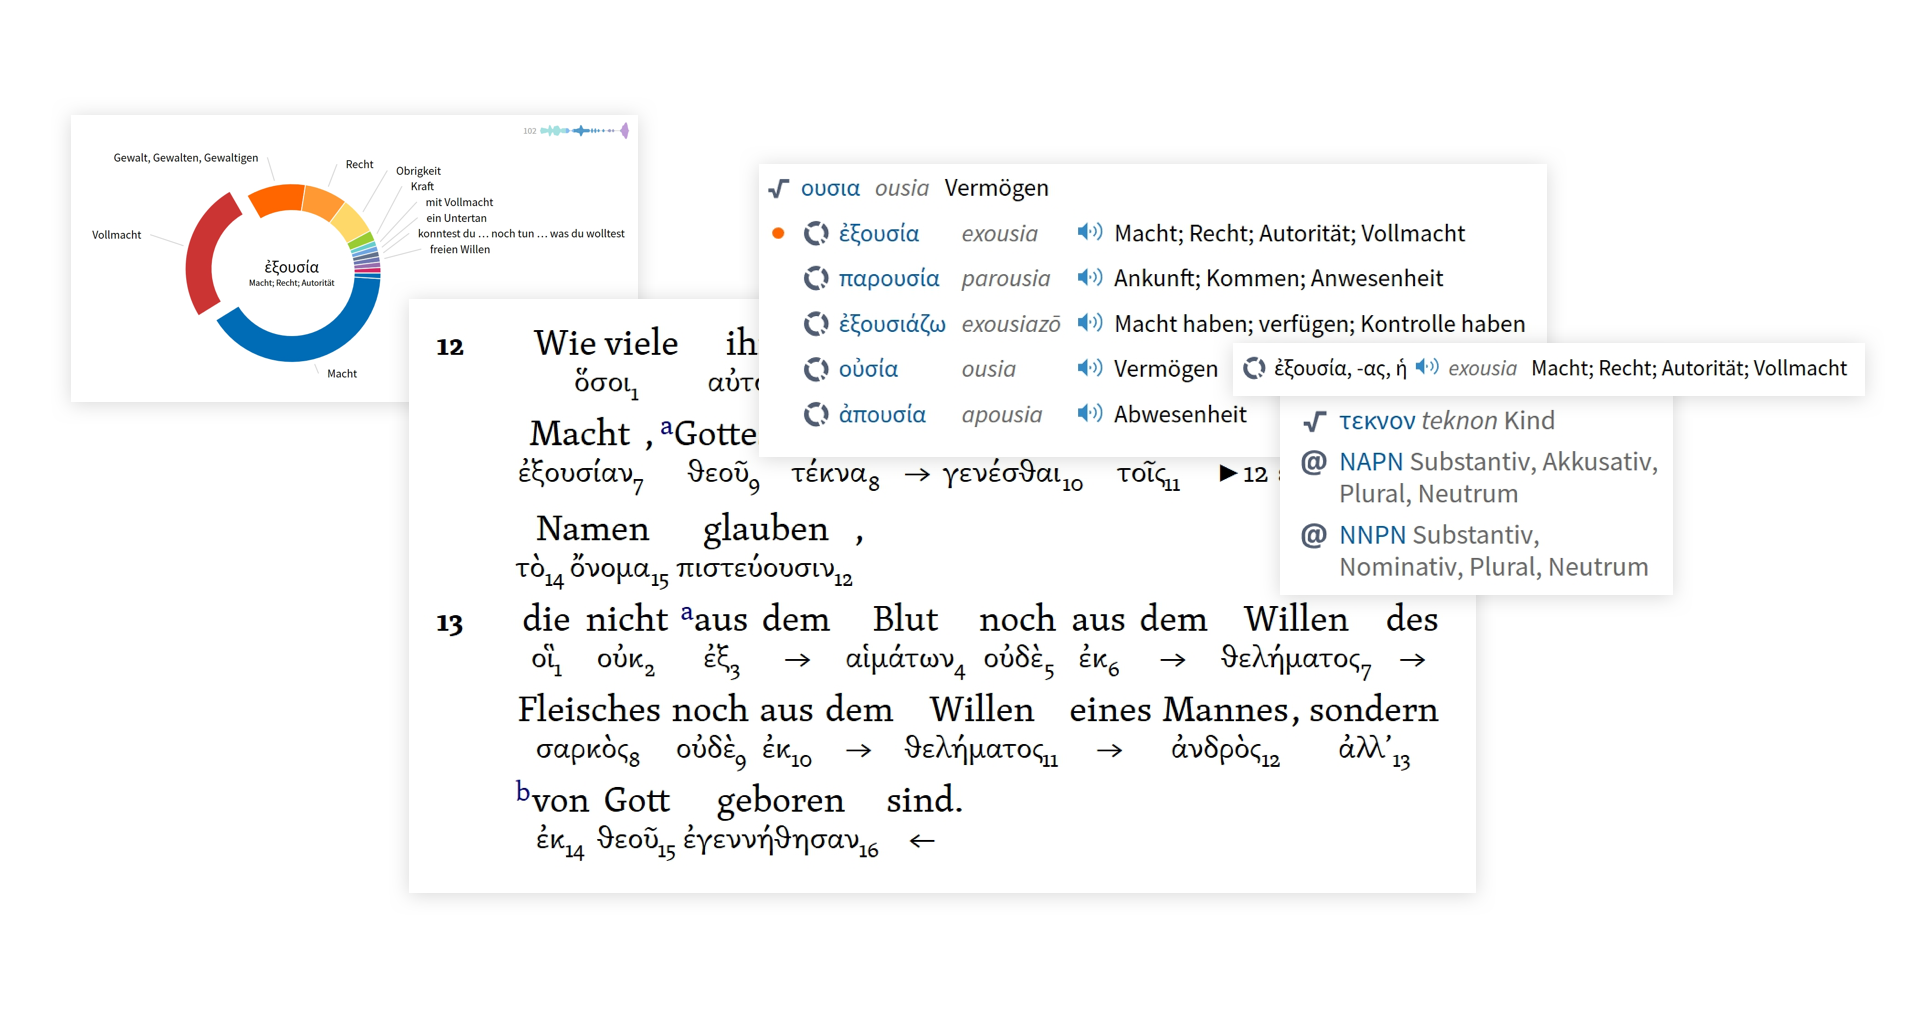Click the left arrow after ἐγεννήθησαν

922,842
